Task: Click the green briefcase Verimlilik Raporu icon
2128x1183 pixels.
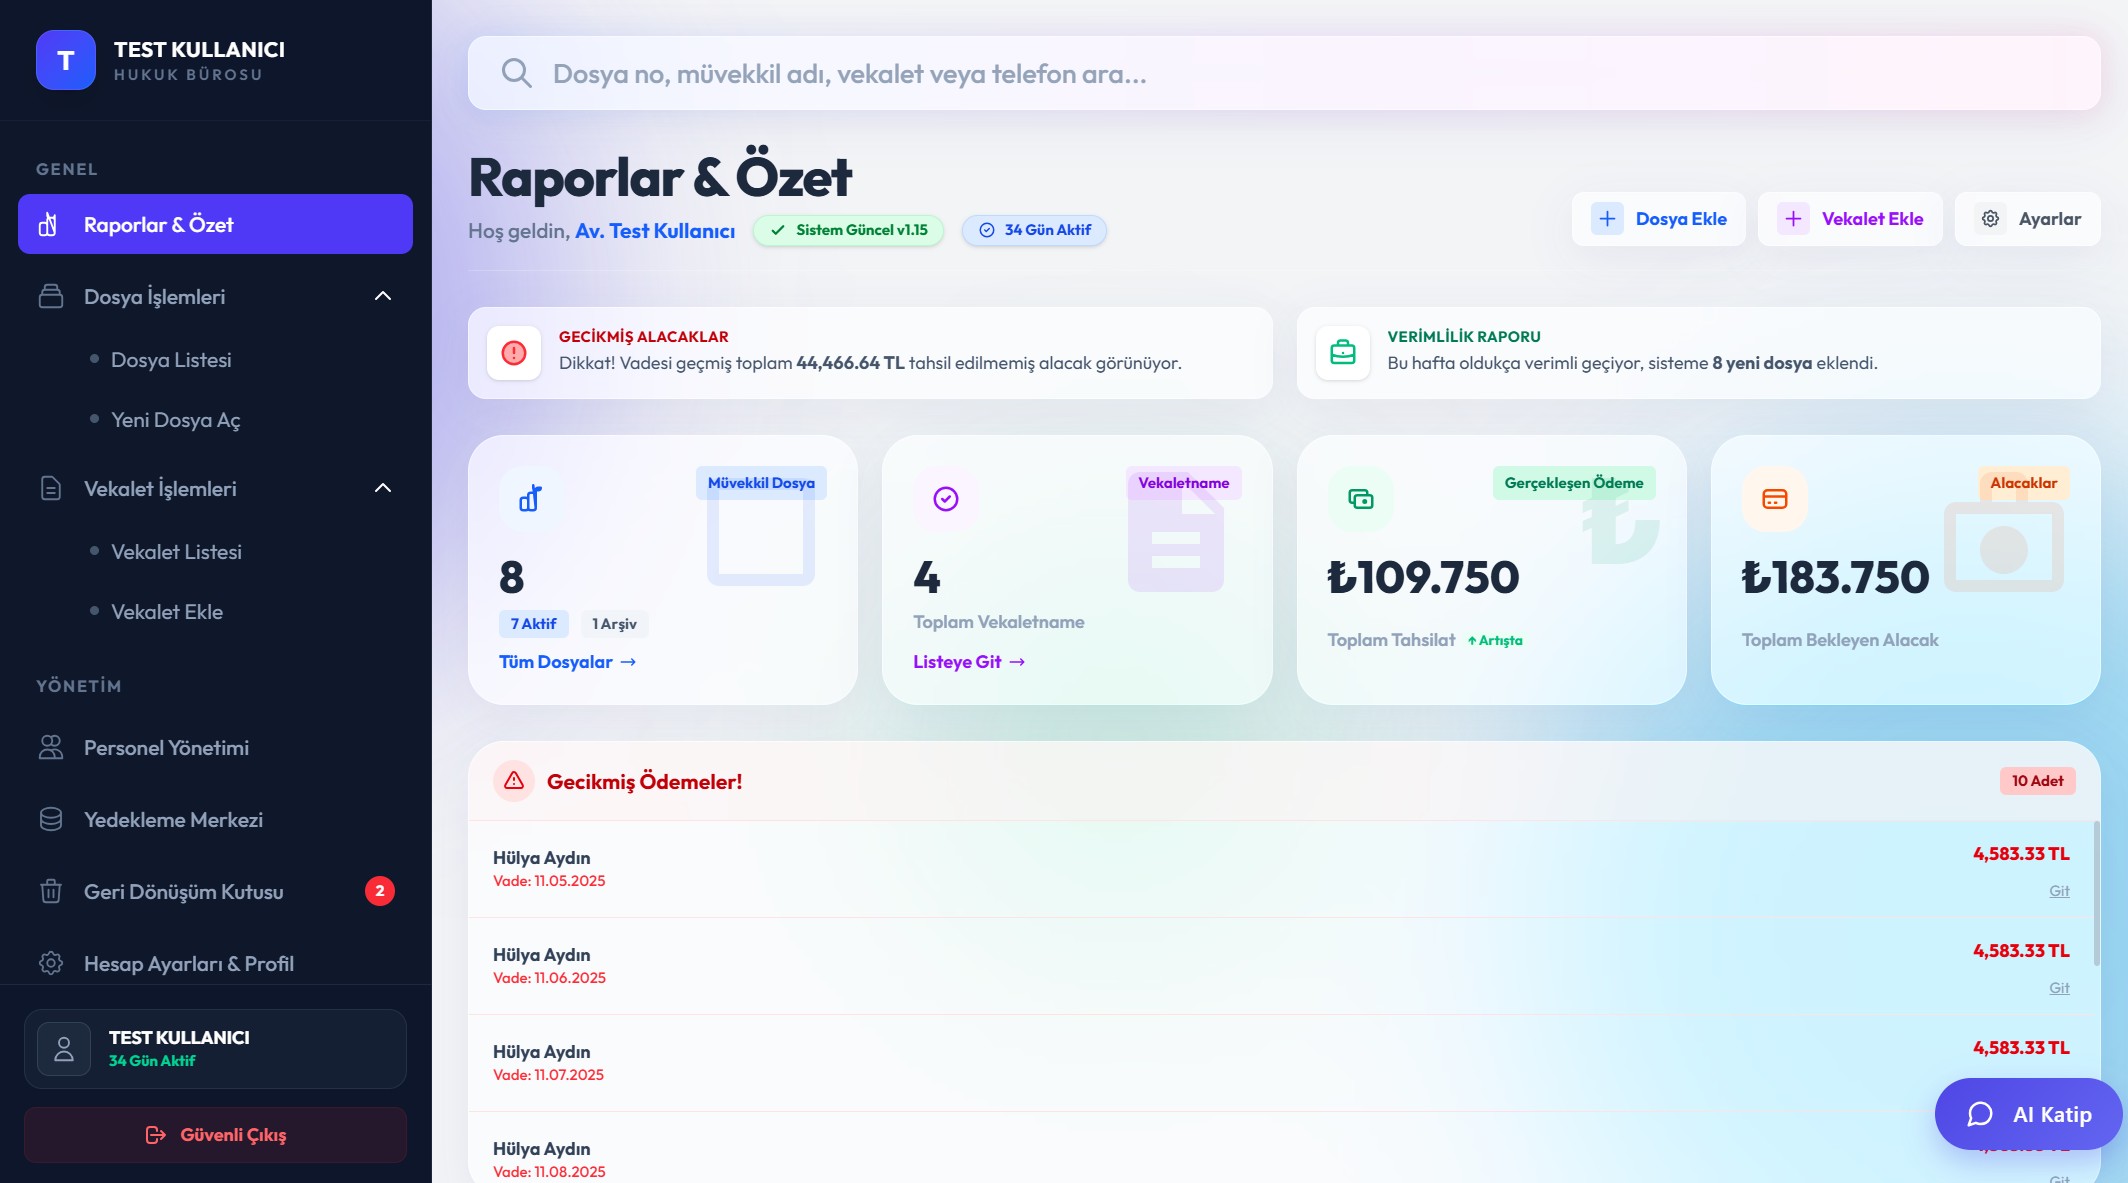Action: [x=1343, y=353]
